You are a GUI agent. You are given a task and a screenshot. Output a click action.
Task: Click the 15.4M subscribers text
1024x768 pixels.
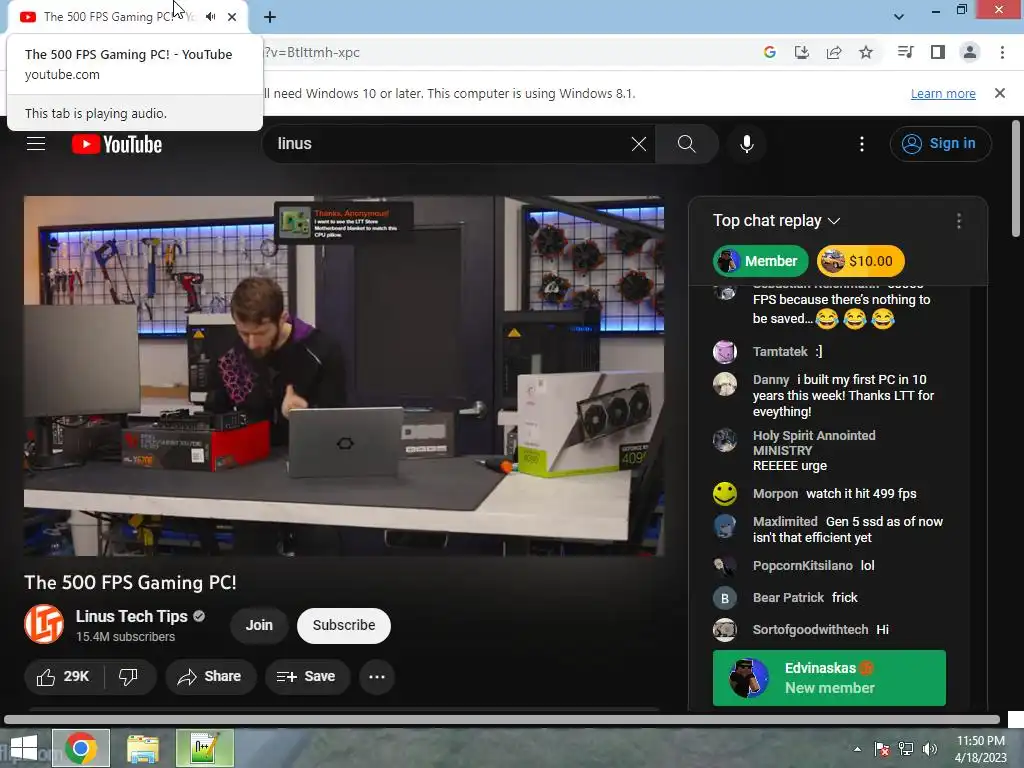pyautogui.click(x=125, y=637)
